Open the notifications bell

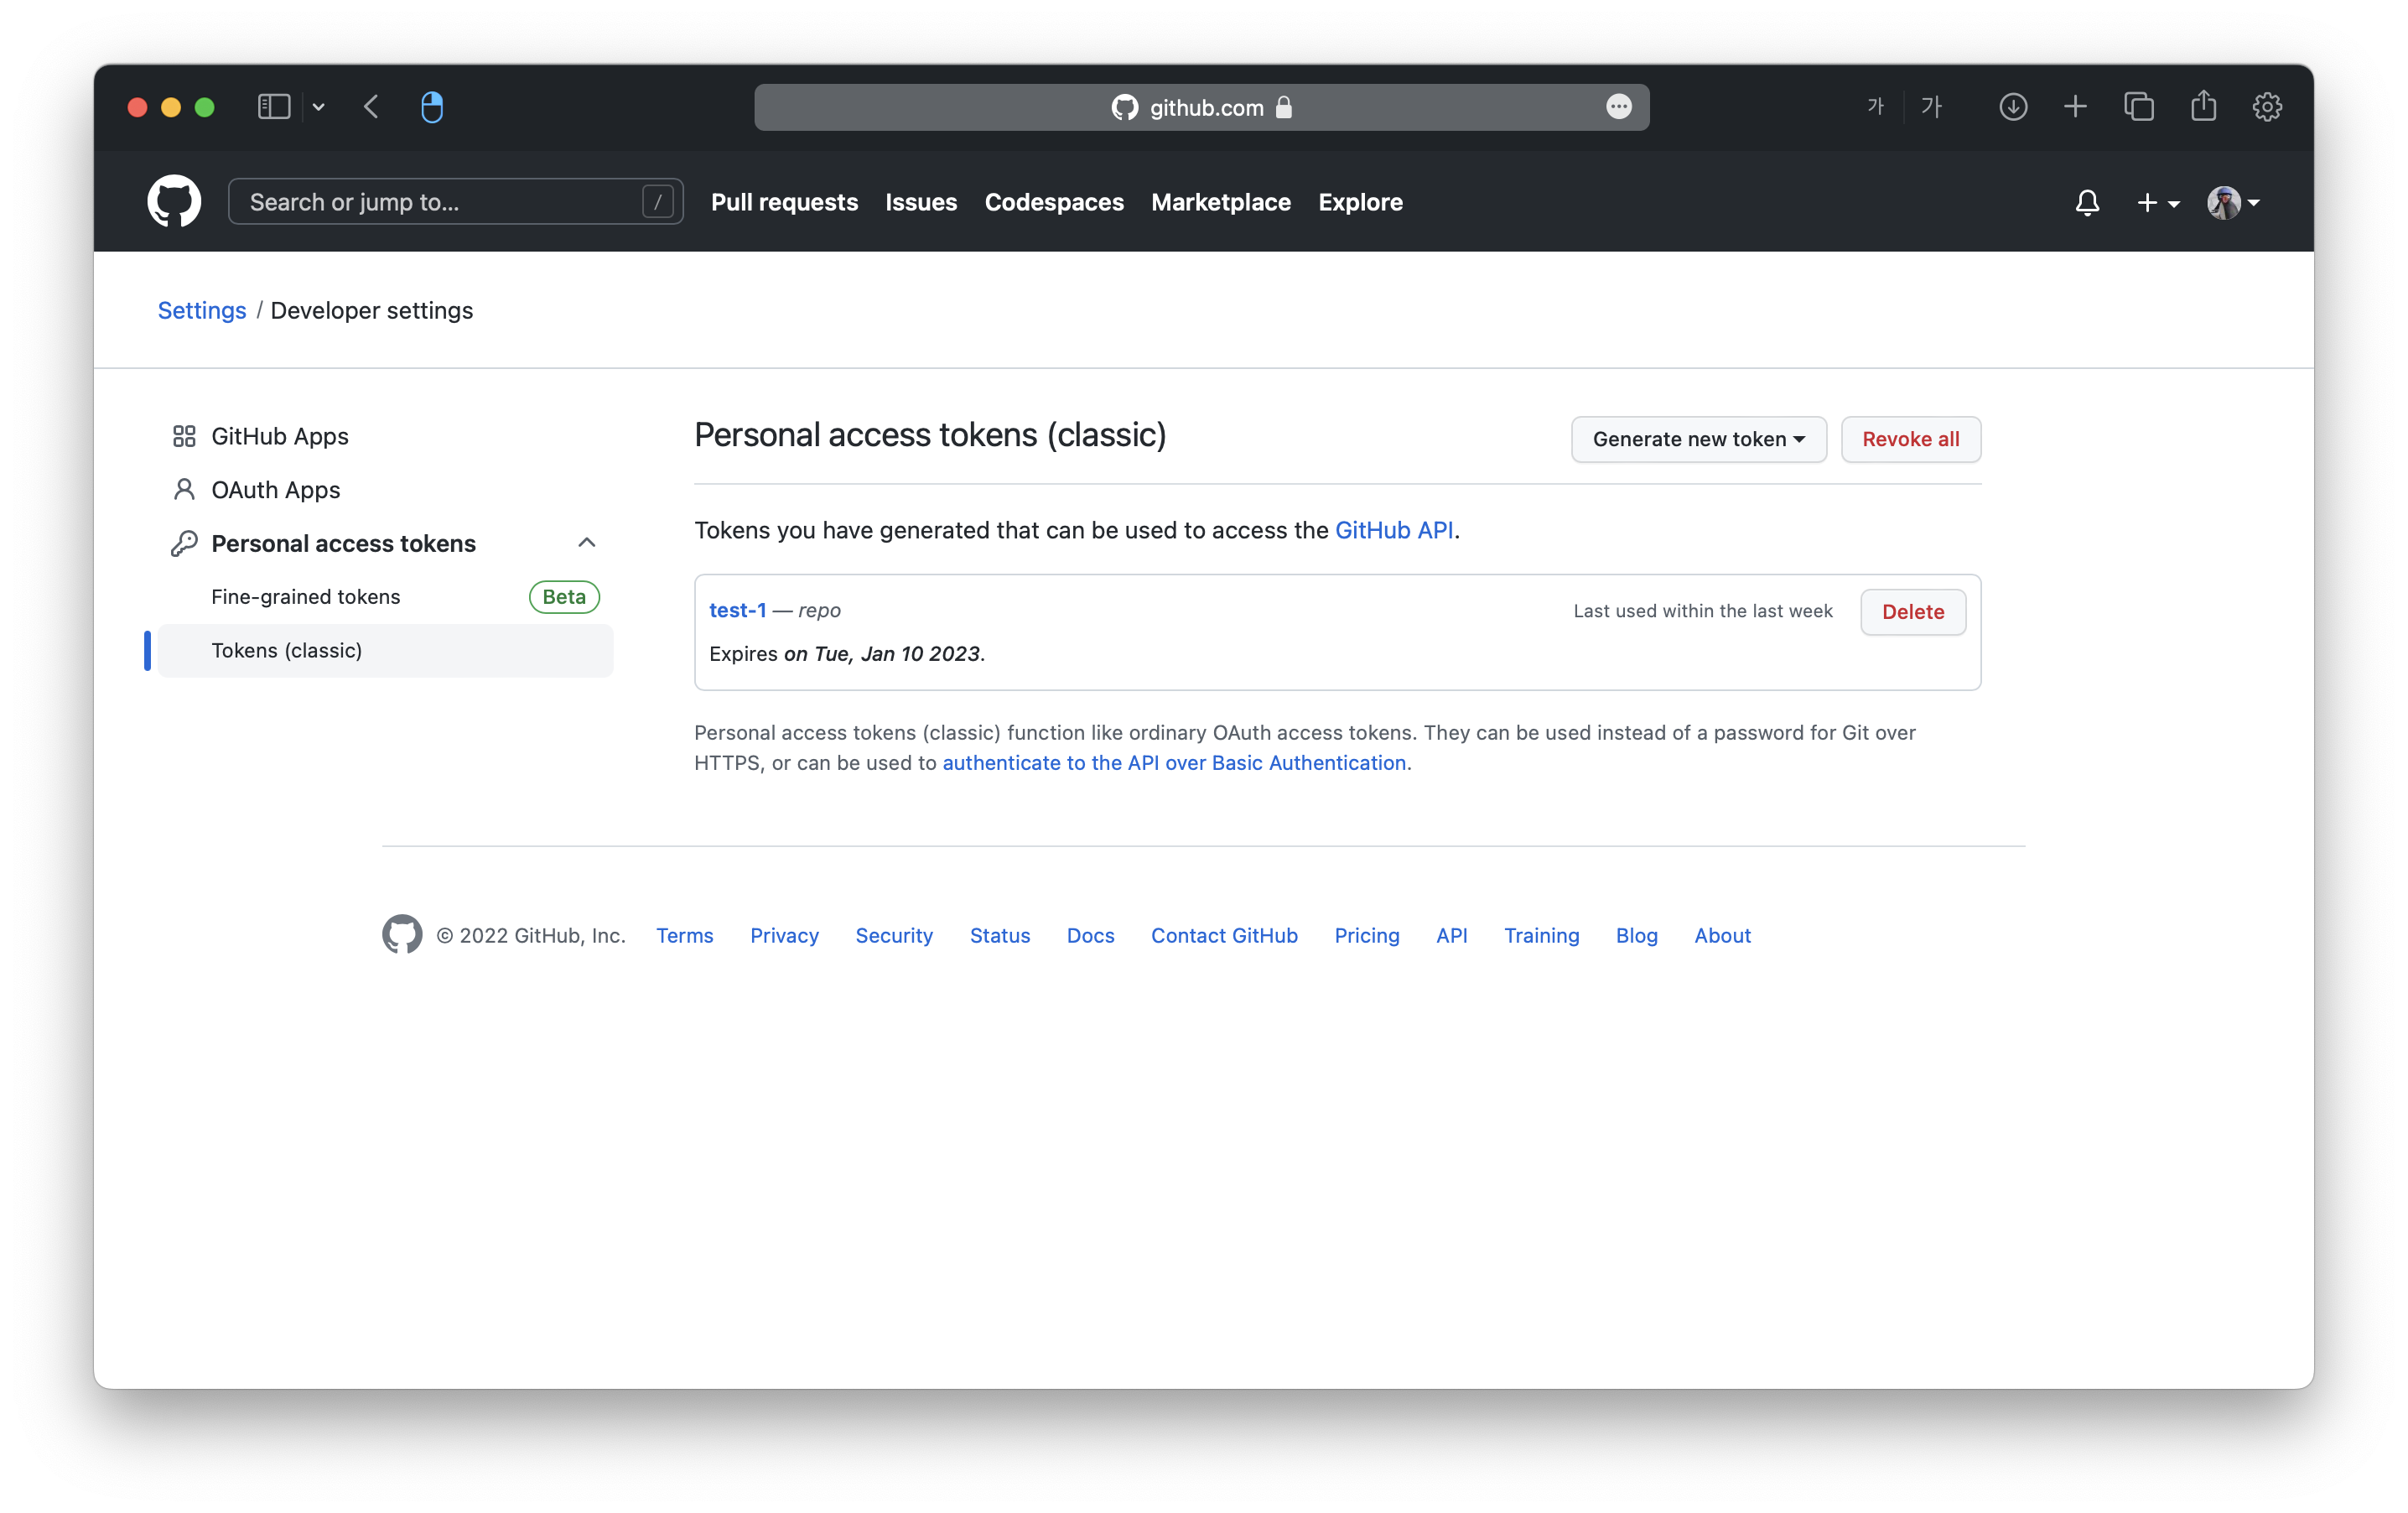tap(2086, 203)
